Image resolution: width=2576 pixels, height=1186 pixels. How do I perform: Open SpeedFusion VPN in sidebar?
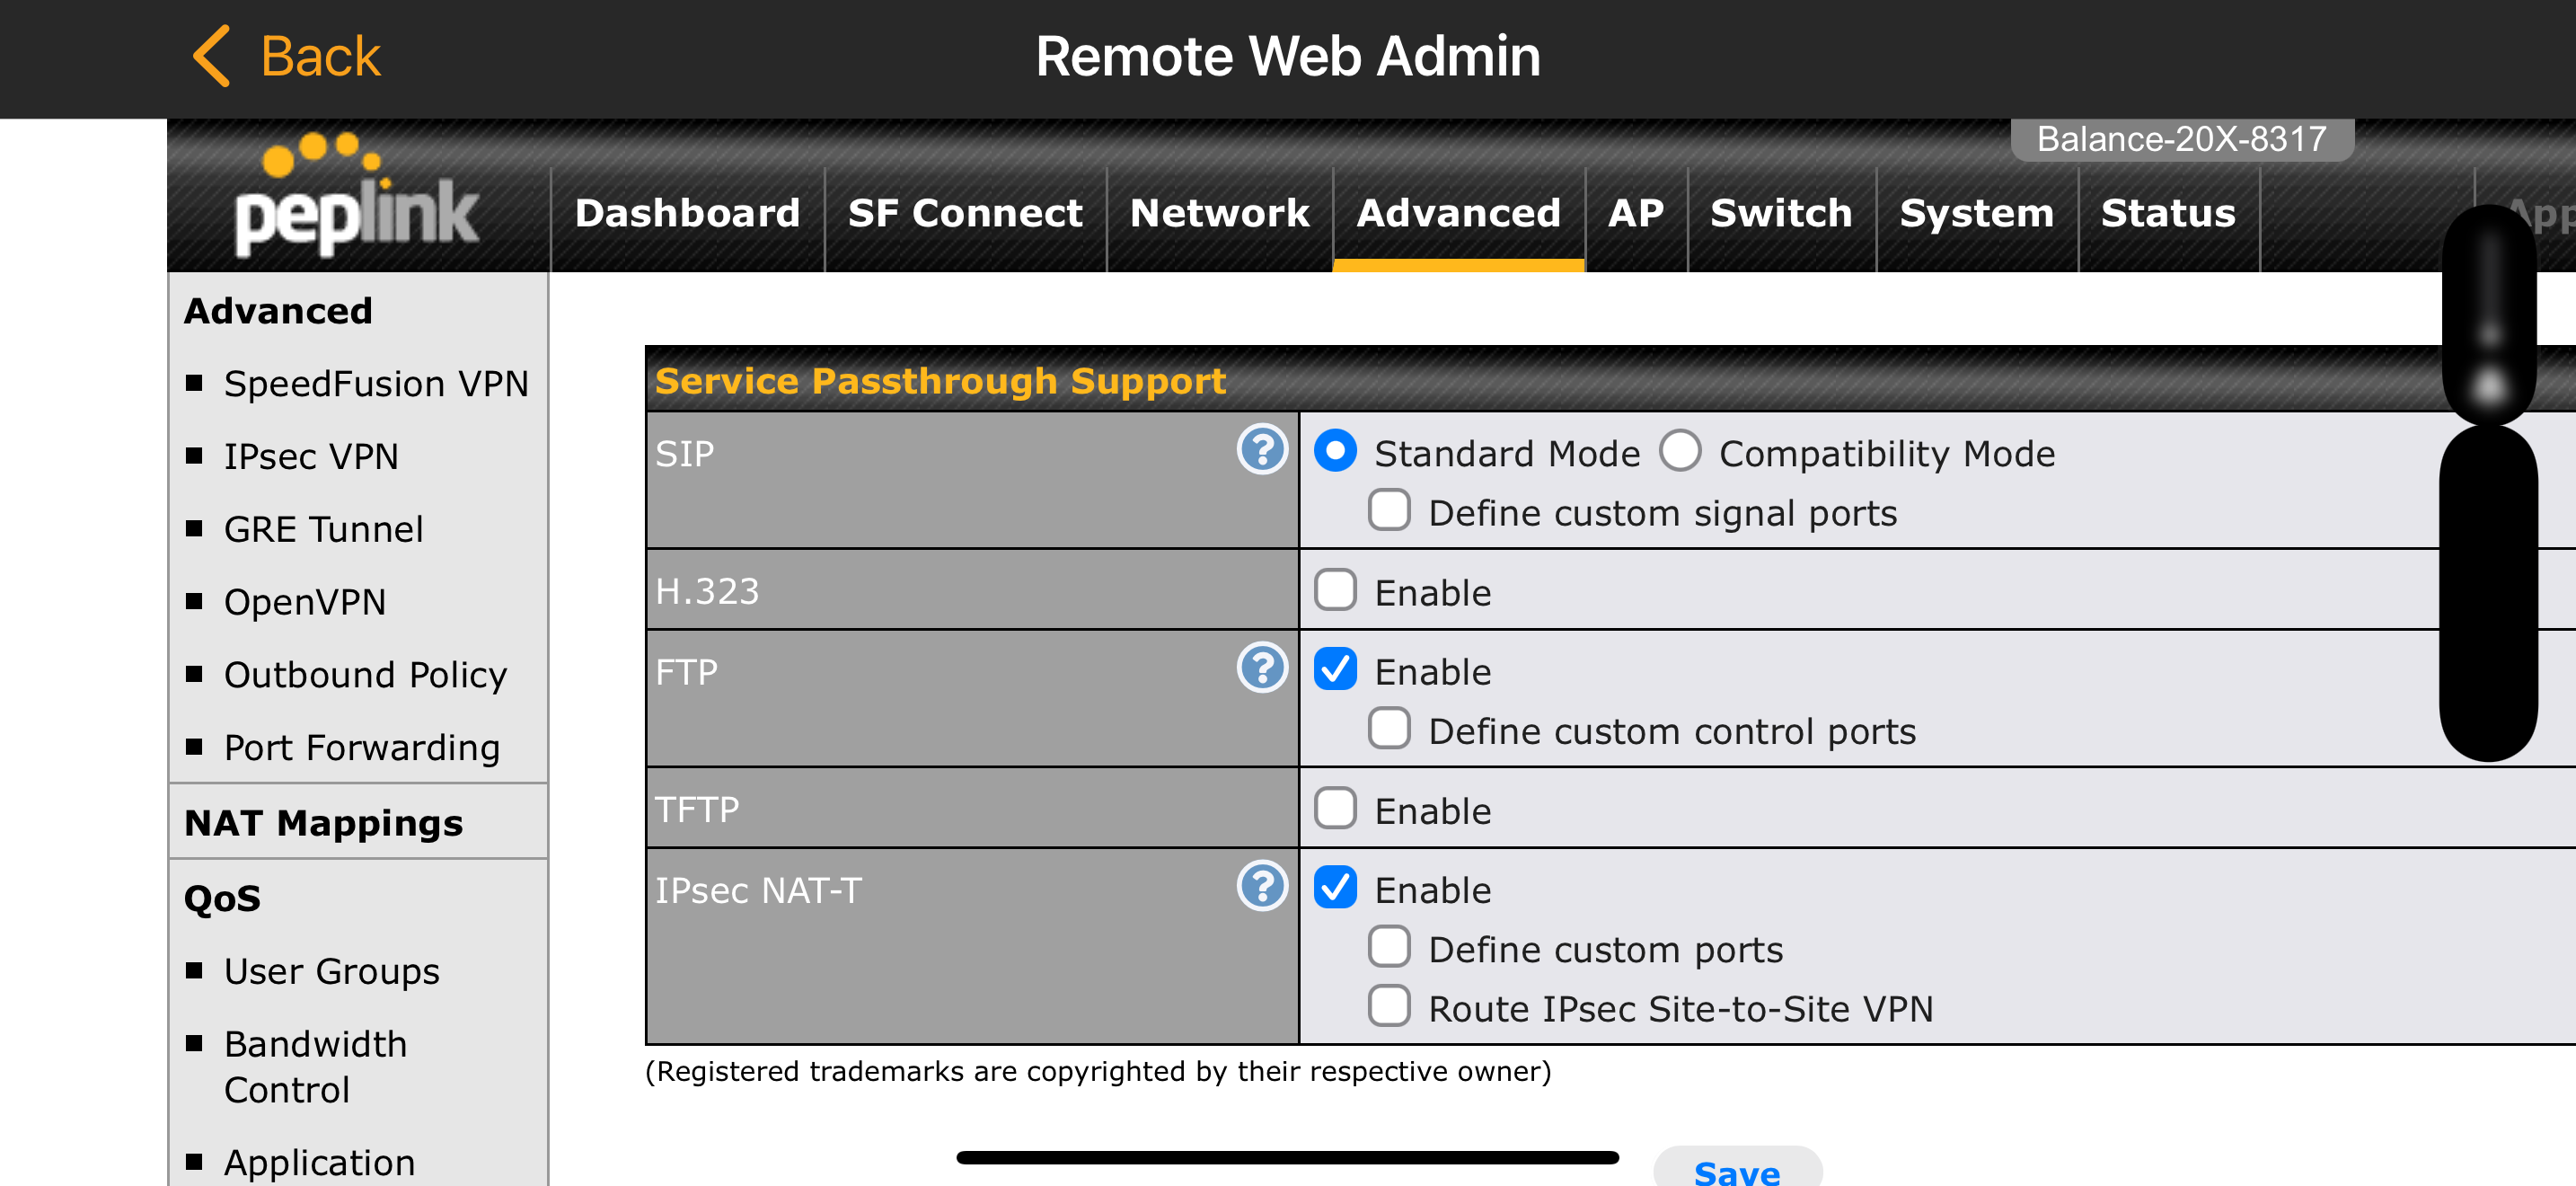(375, 384)
